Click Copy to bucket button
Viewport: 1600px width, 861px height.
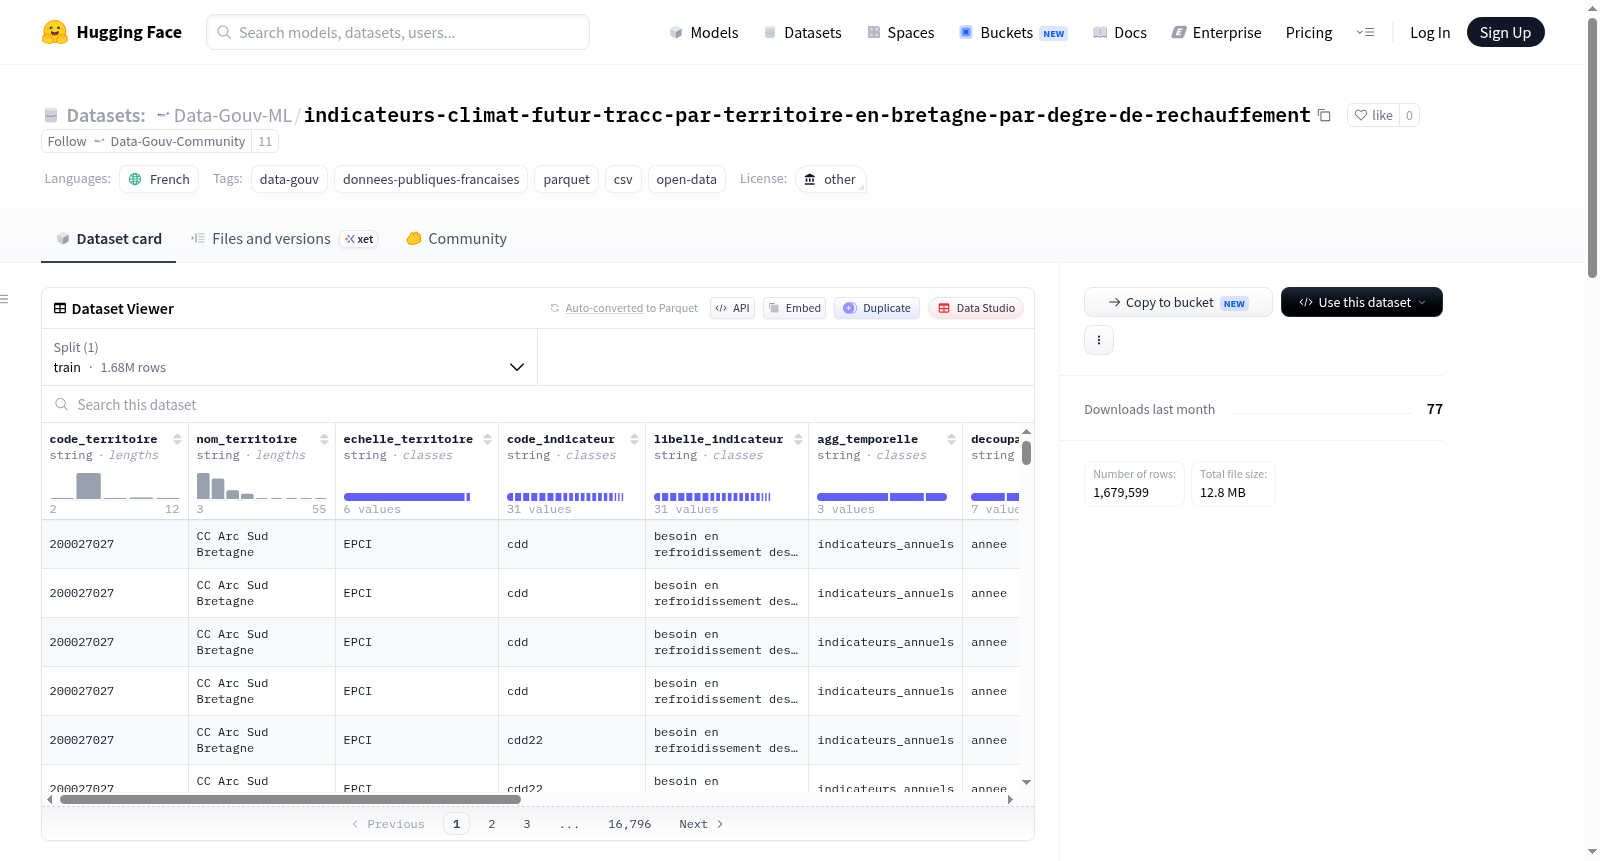pos(1178,302)
